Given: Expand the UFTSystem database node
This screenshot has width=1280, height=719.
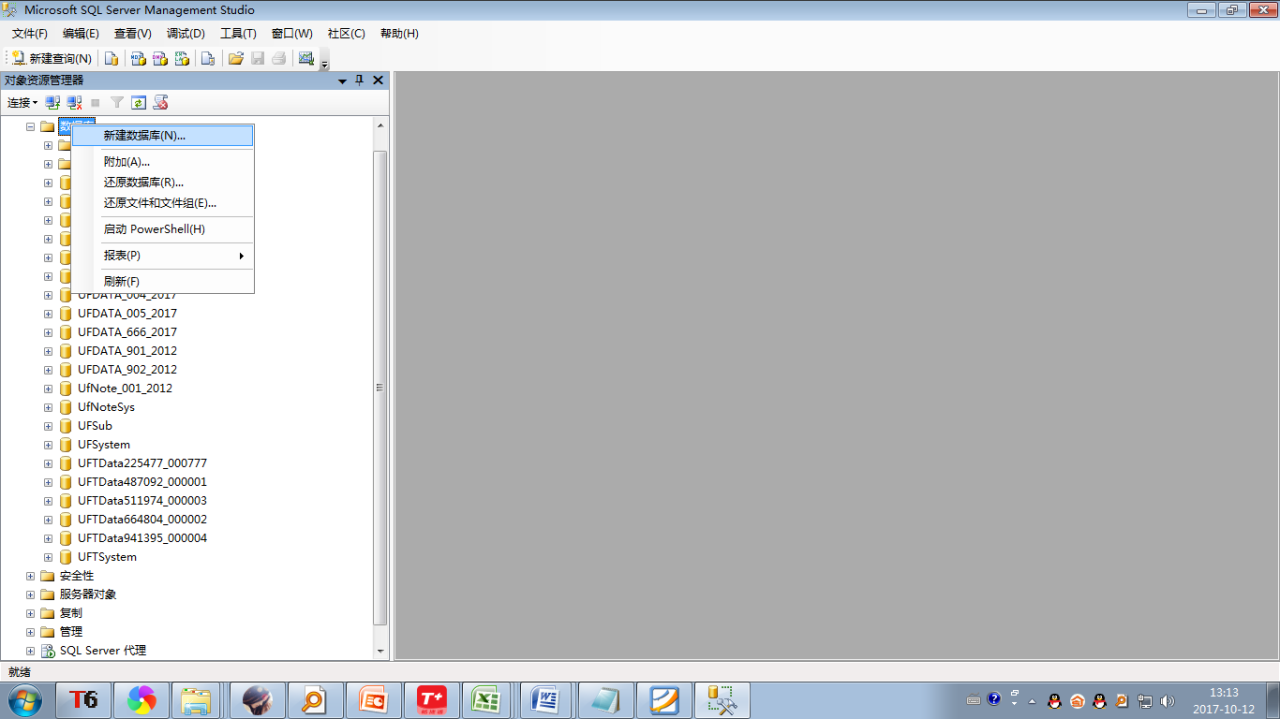Looking at the screenshot, I should click(x=48, y=558).
